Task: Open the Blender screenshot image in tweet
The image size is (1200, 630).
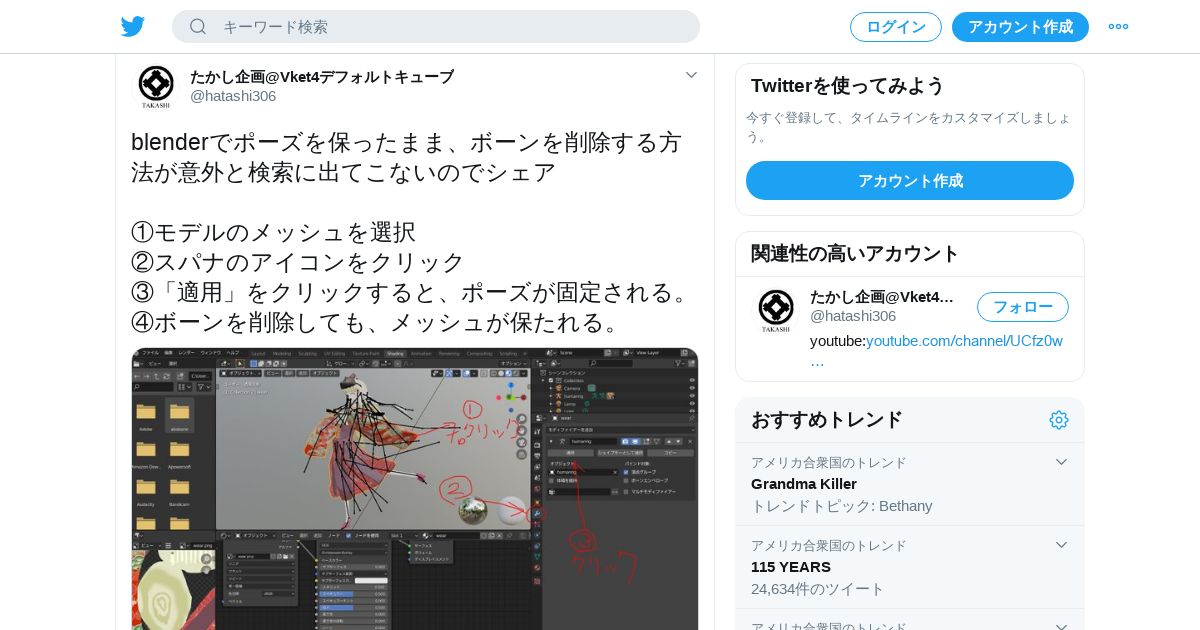Action: coord(415,489)
